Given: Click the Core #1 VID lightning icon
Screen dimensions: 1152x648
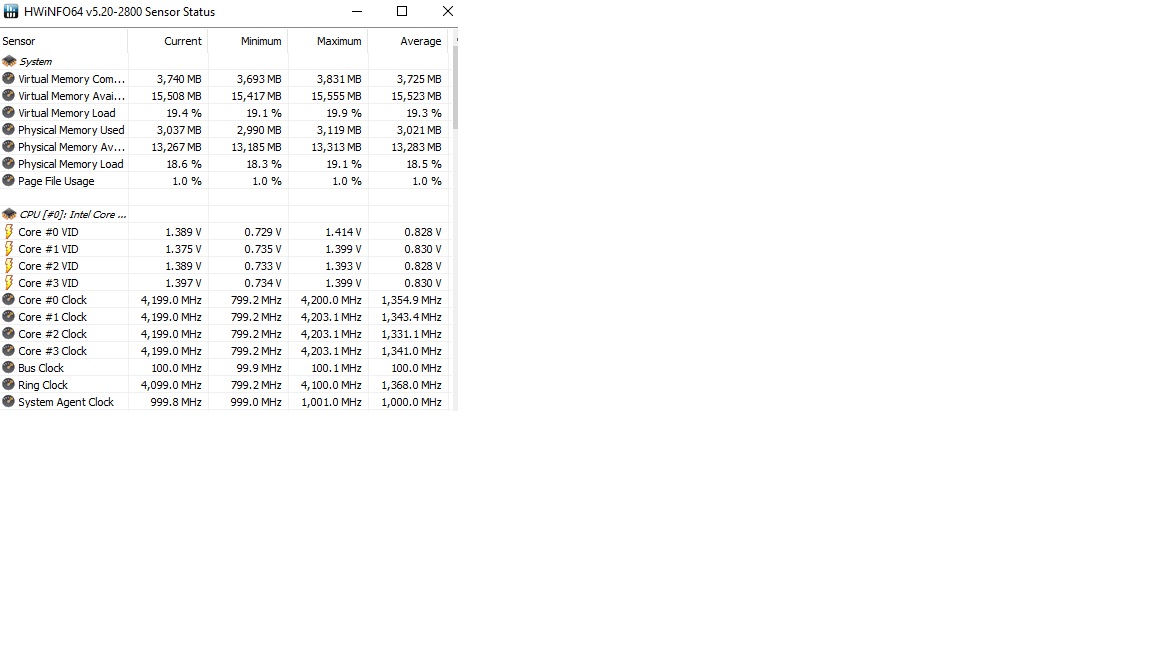Looking at the screenshot, I should pos(9,248).
